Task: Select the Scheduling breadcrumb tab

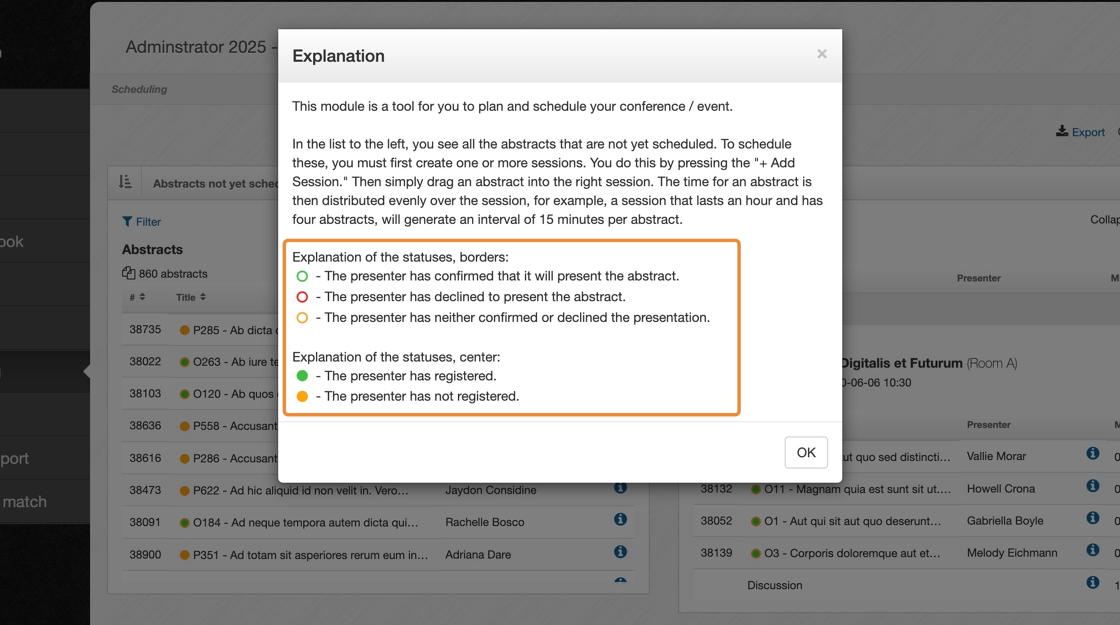Action: pyautogui.click(x=139, y=89)
